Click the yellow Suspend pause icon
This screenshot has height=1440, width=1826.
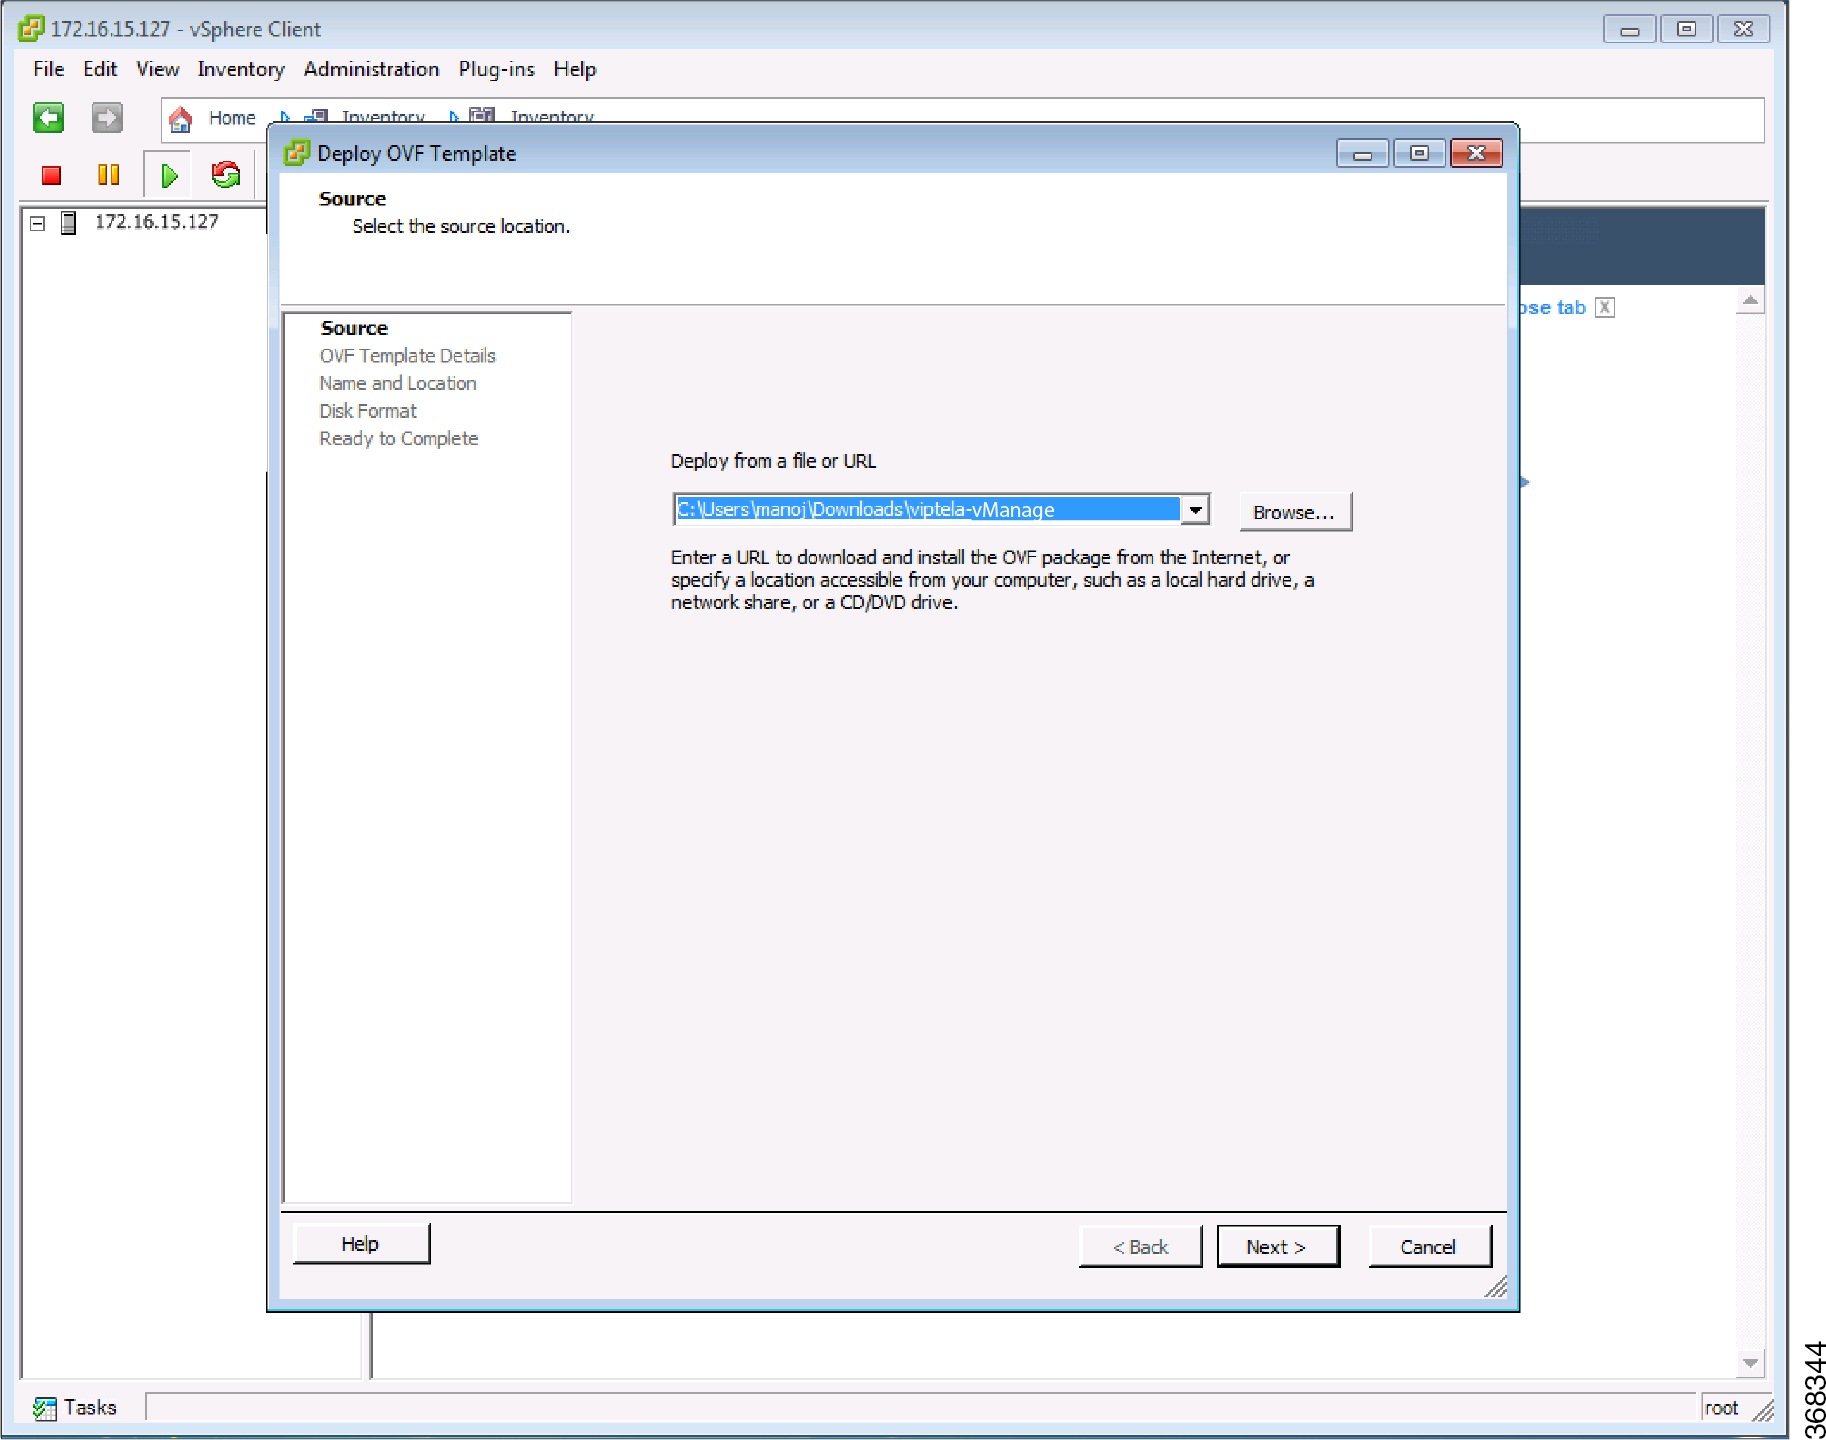pos(108,175)
